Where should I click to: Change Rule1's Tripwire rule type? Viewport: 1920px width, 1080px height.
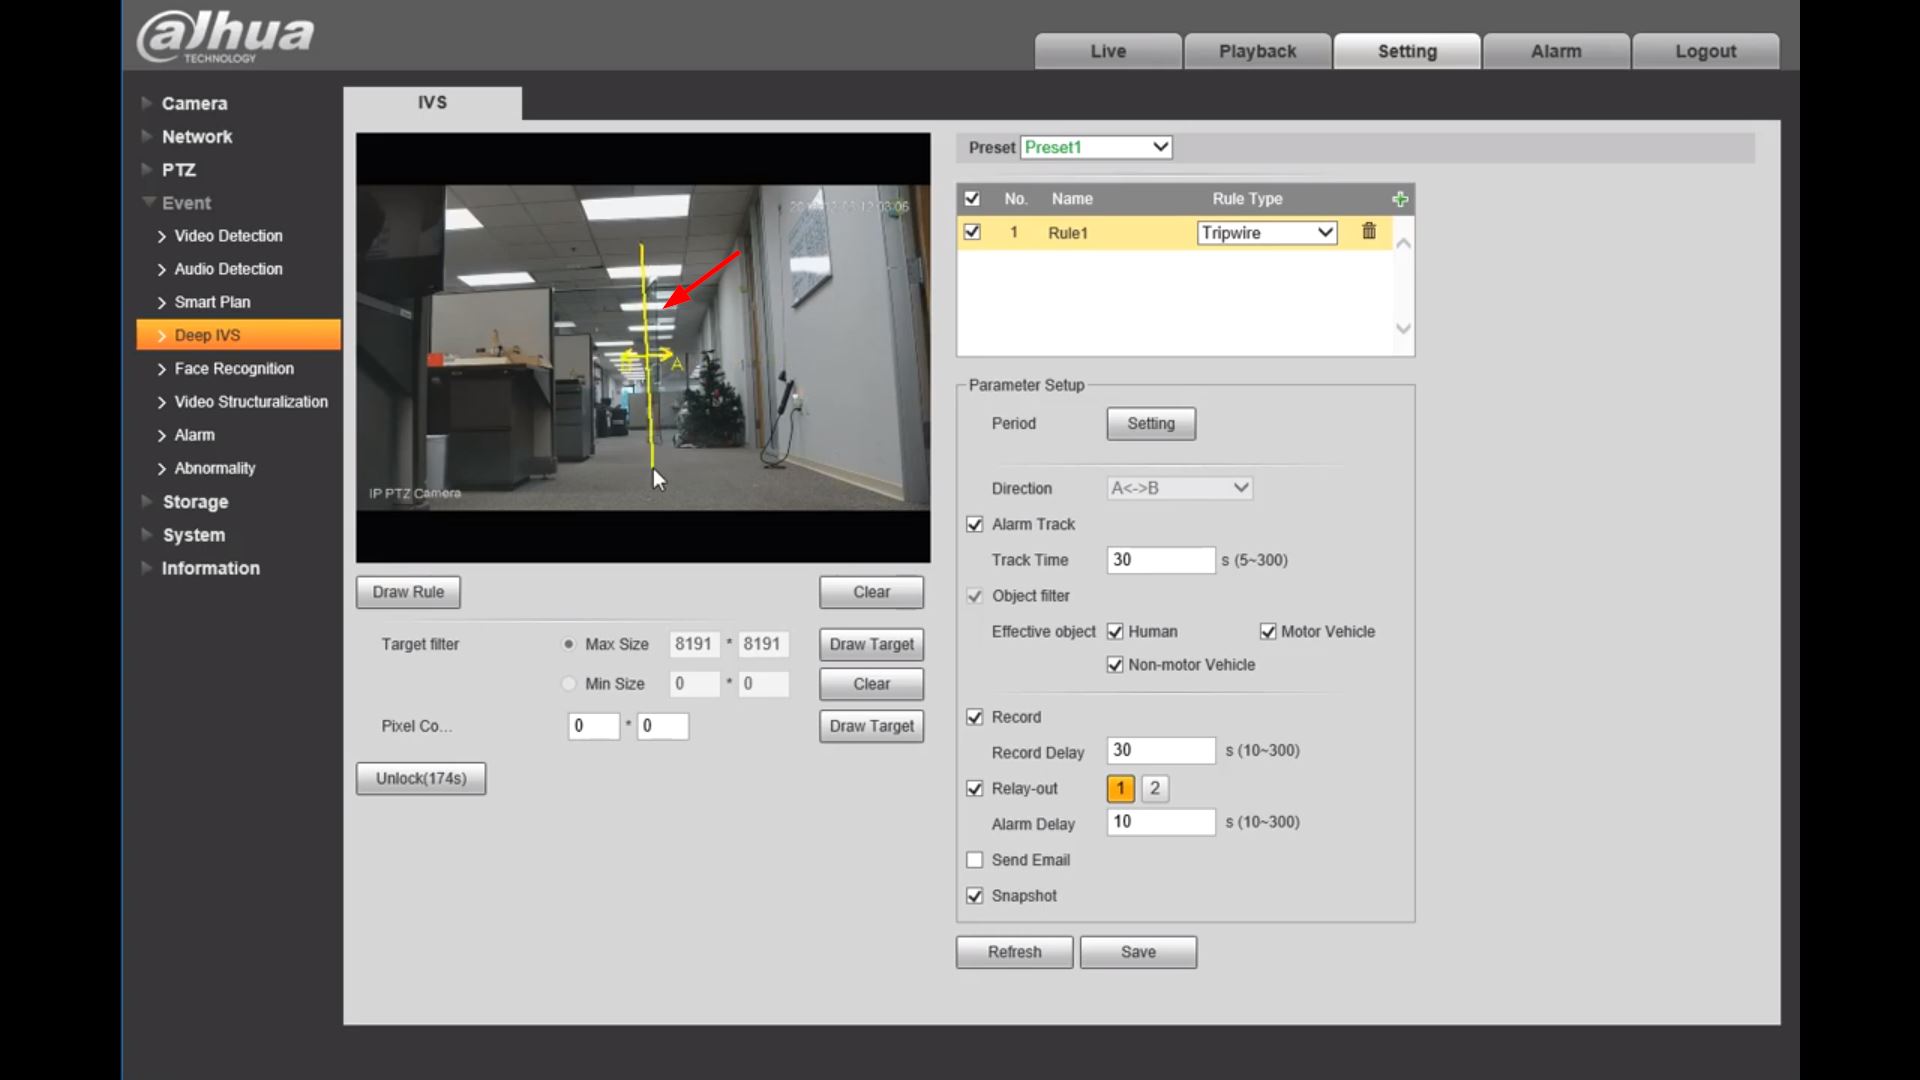(1266, 232)
